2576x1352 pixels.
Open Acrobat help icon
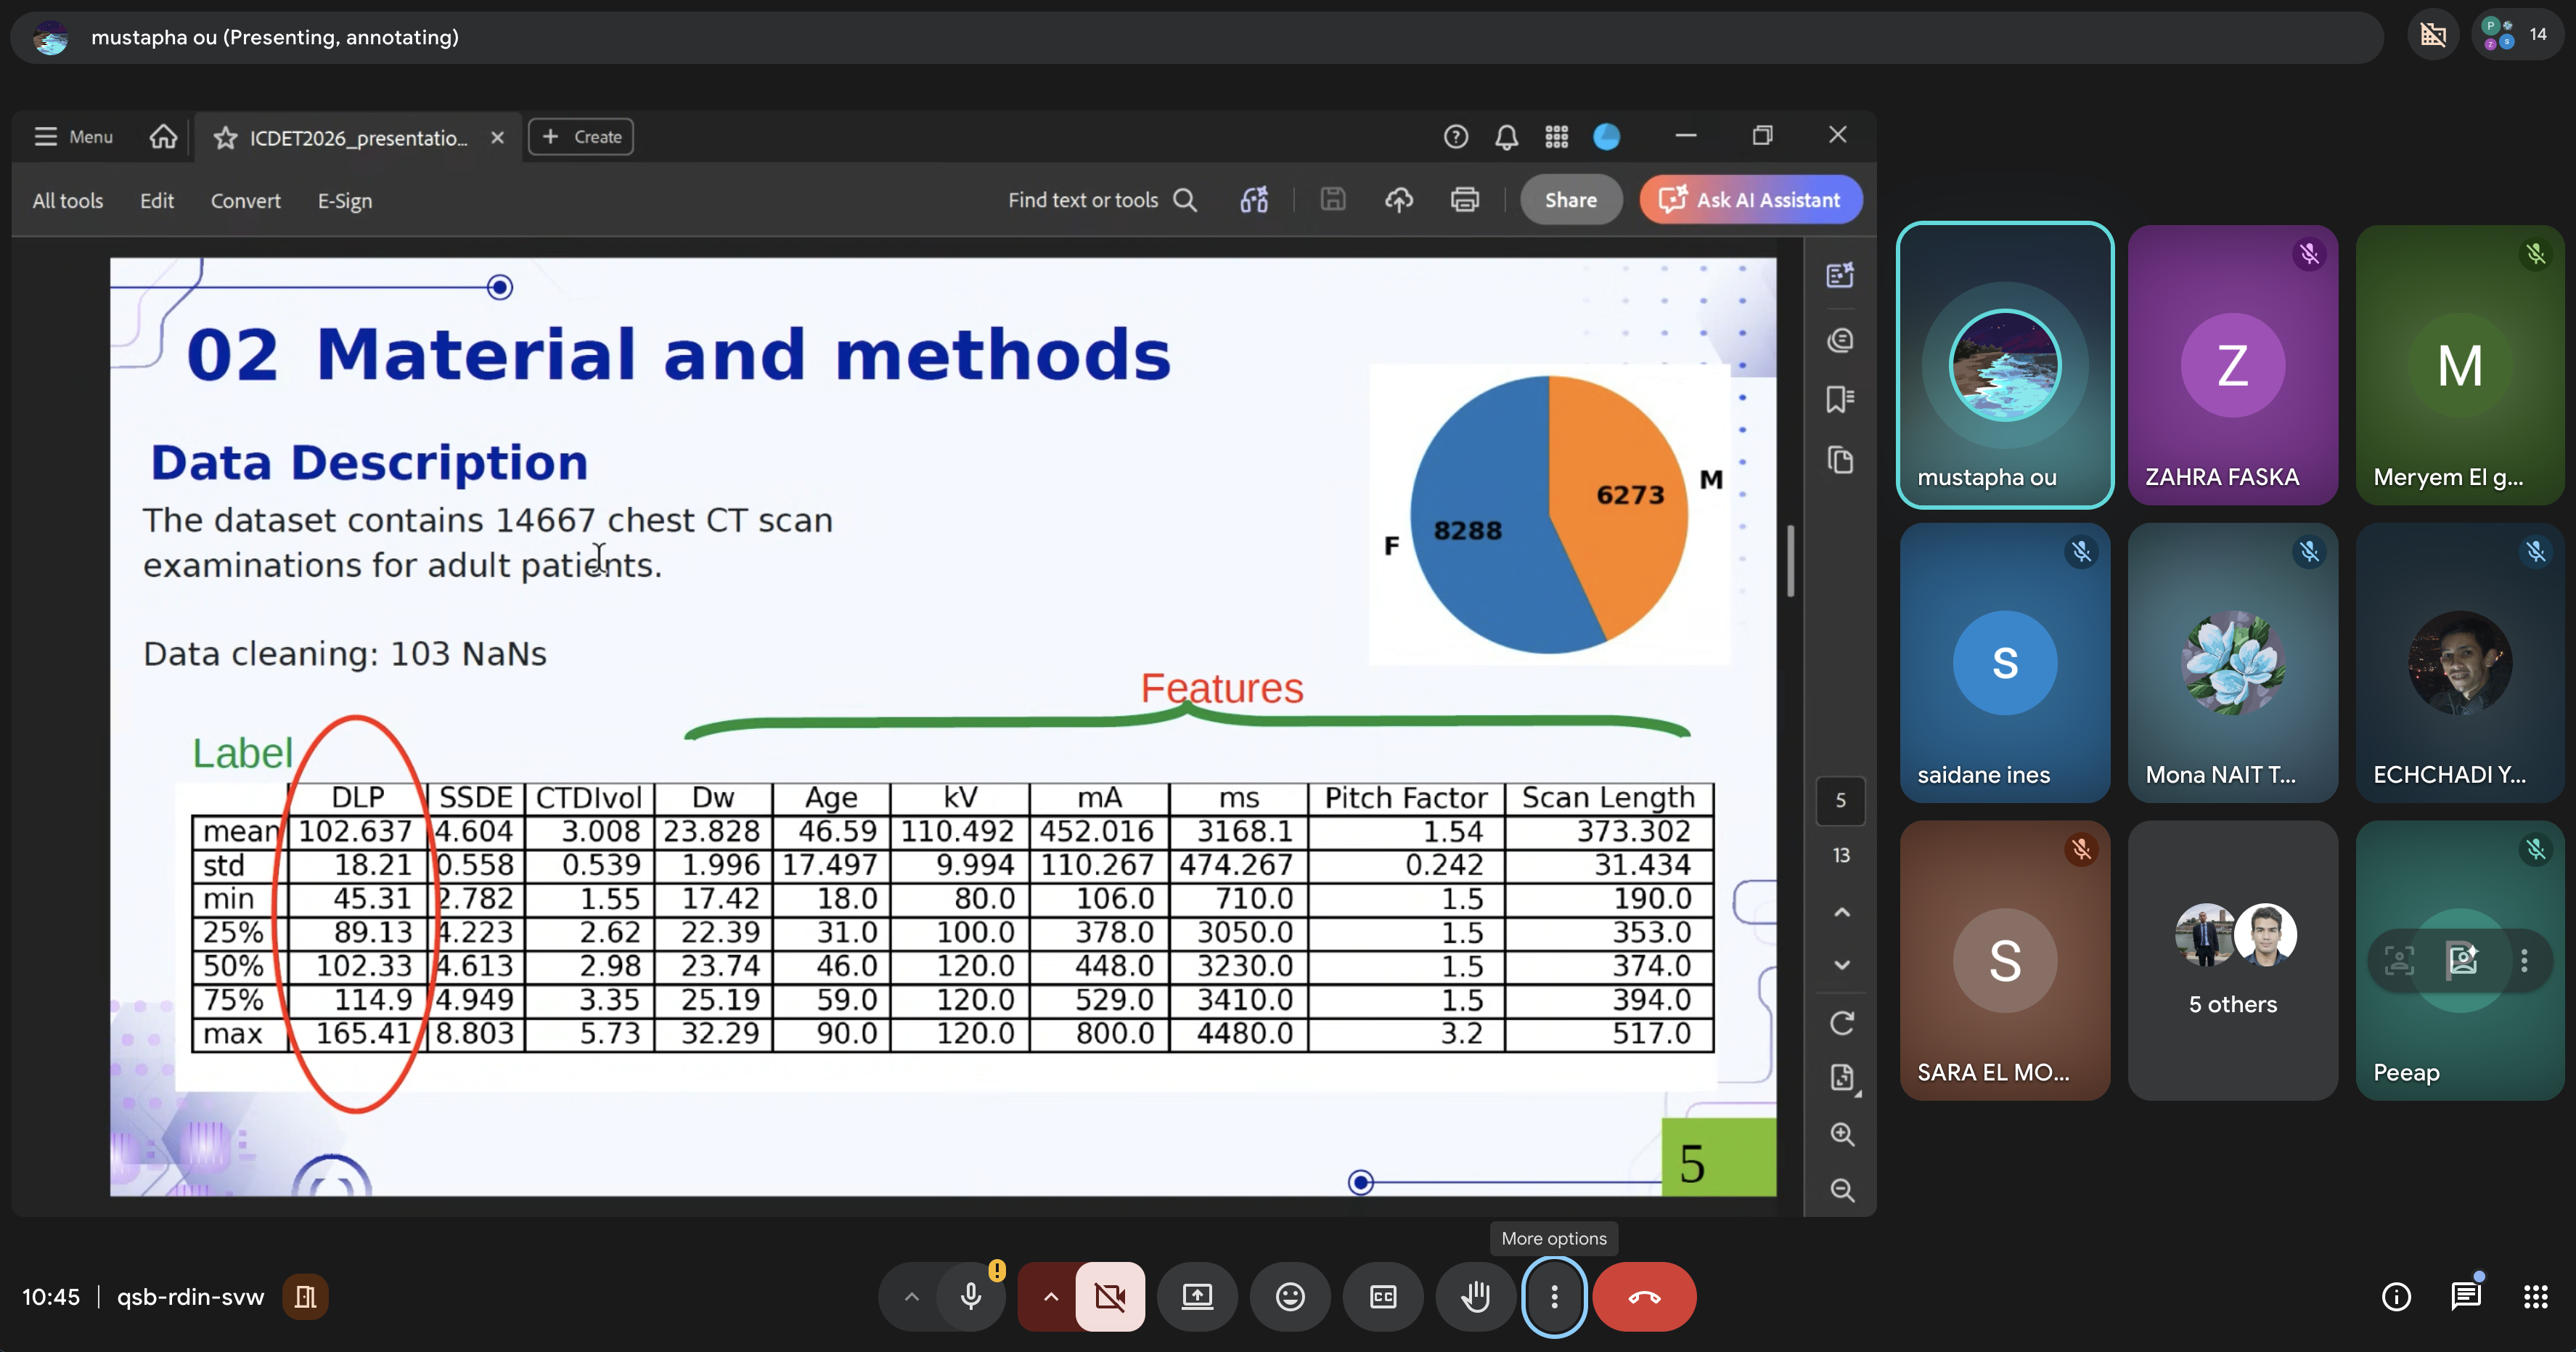1456,137
